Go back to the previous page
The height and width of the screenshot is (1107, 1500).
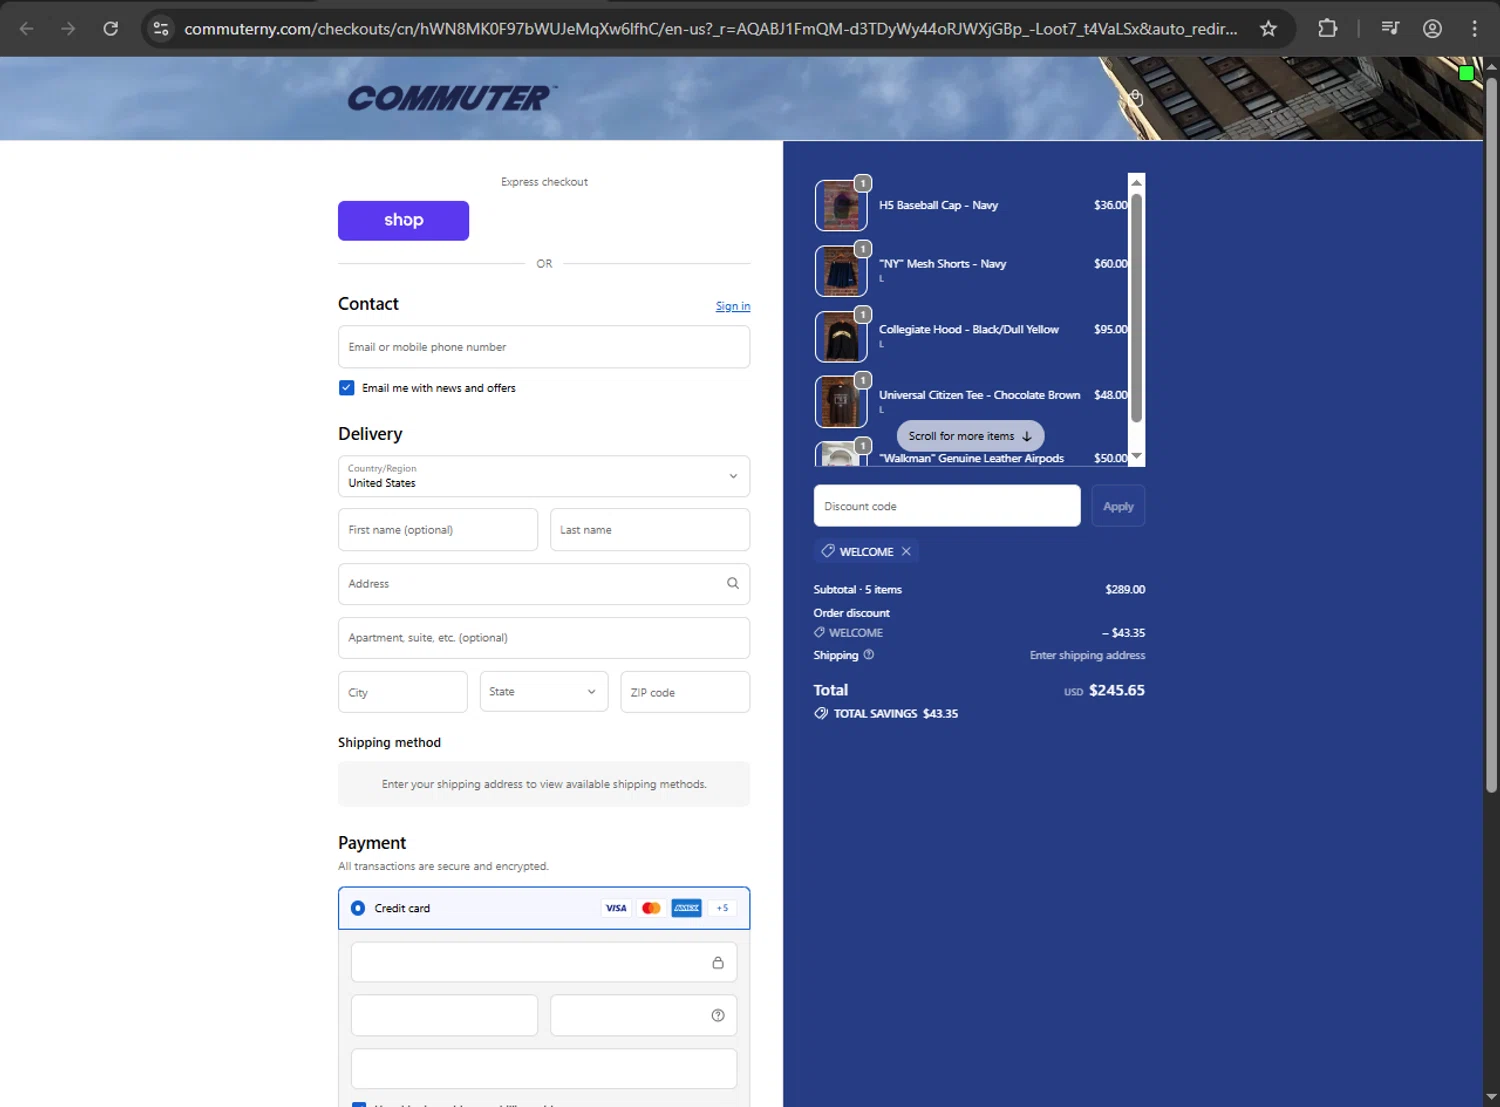(27, 28)
